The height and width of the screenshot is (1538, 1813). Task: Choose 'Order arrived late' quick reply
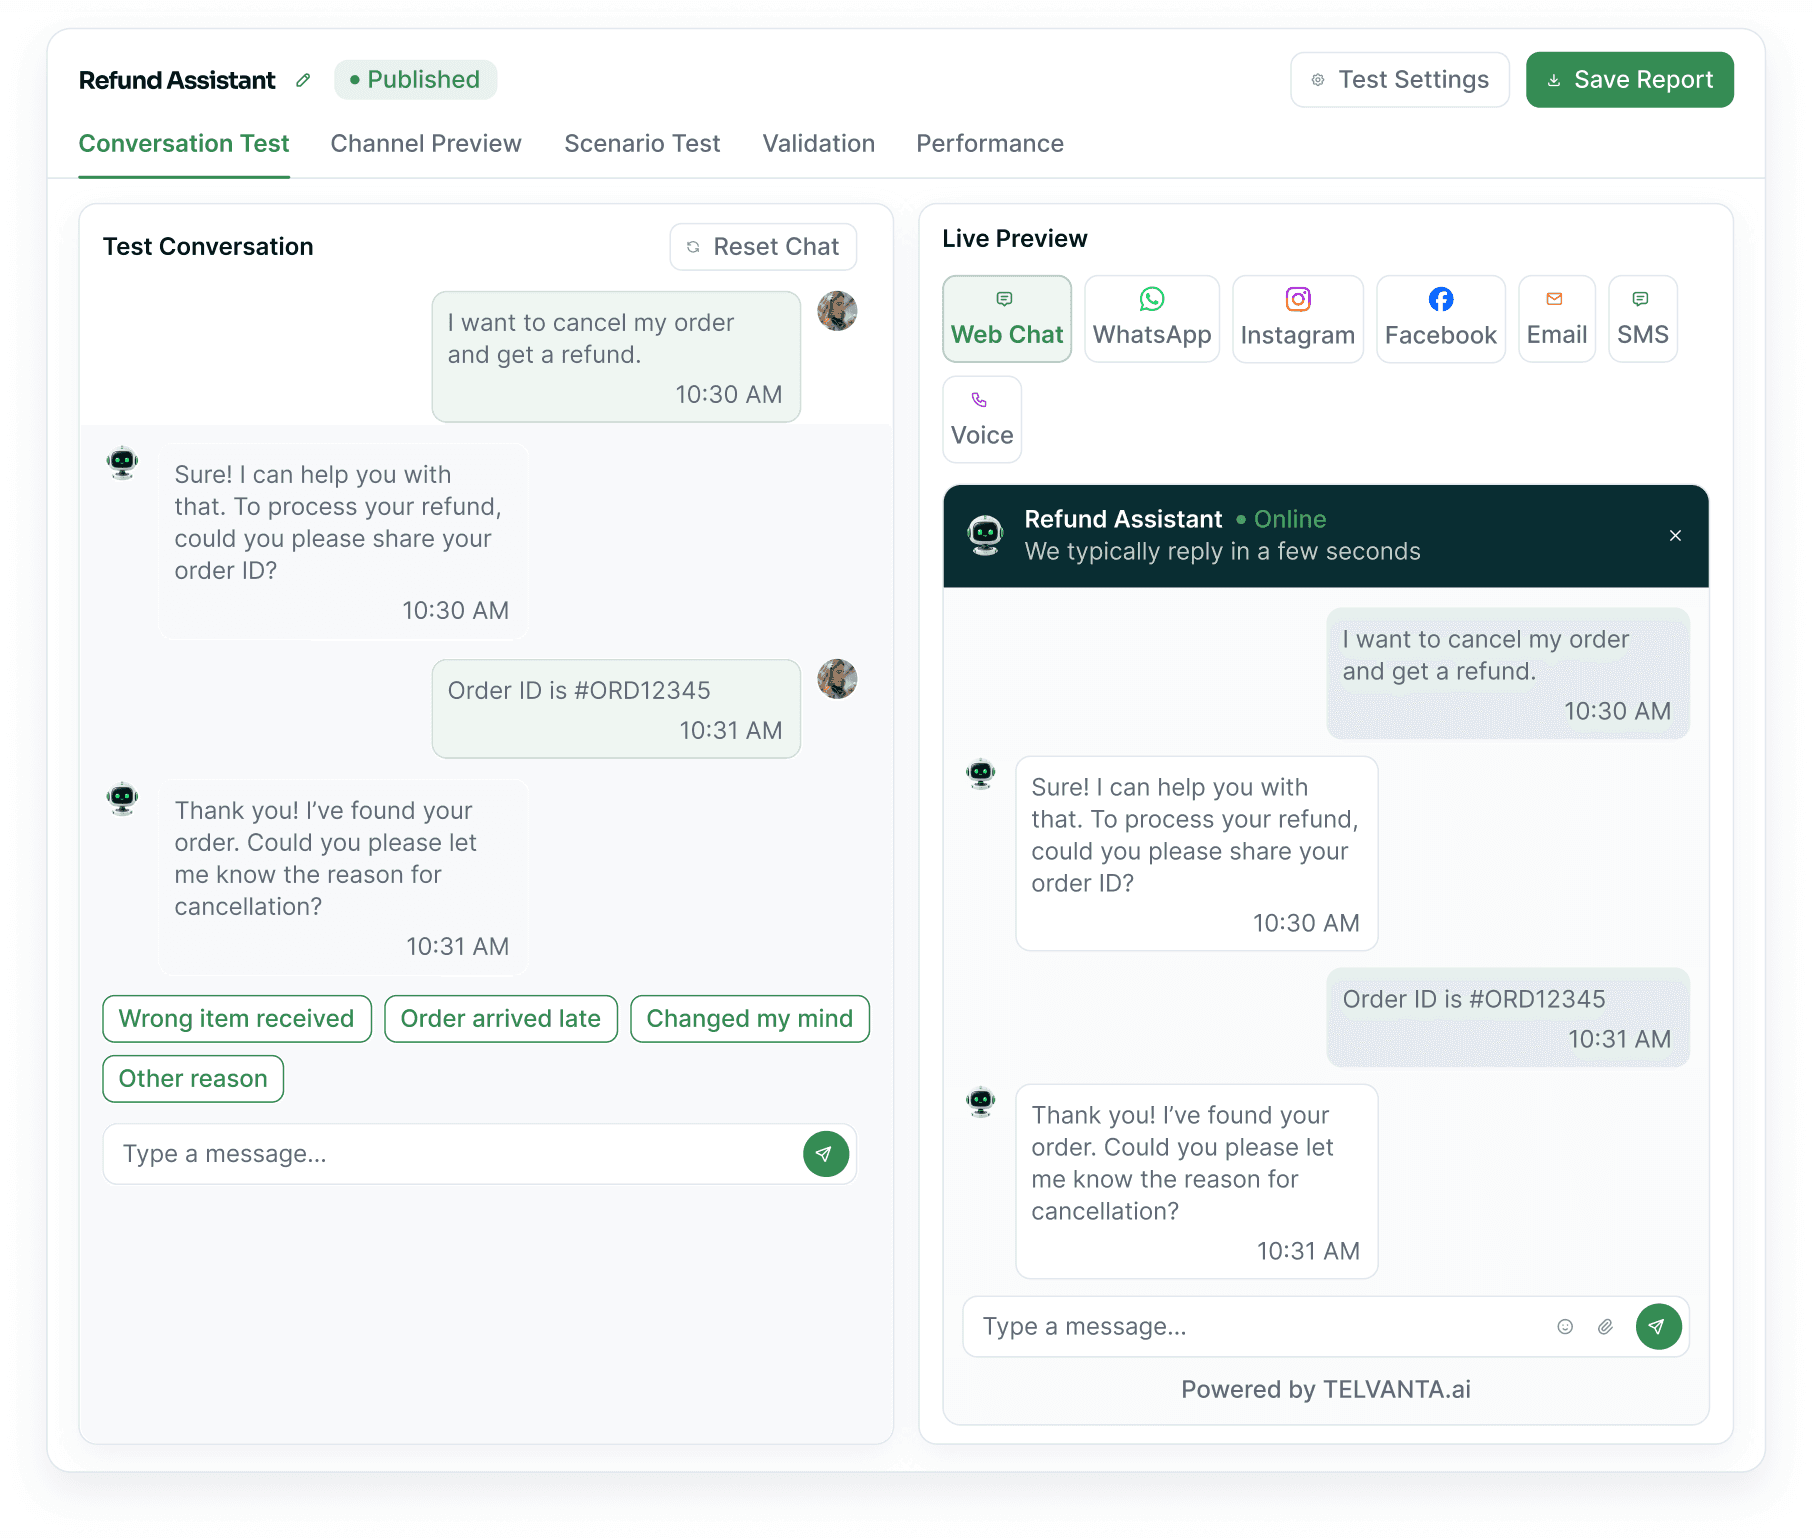tap(501, 1019)
